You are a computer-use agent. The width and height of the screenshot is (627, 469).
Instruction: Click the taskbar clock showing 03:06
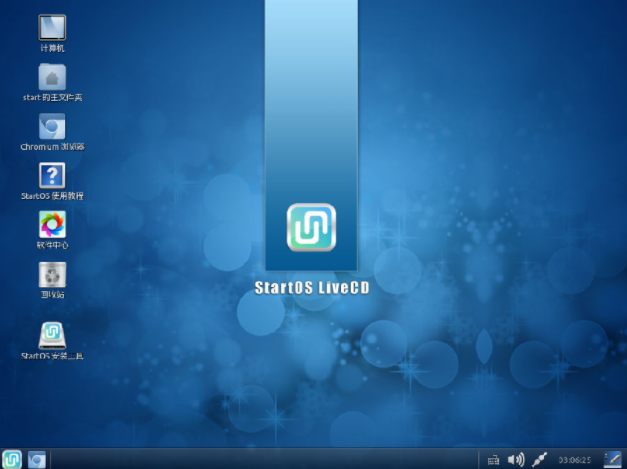[574, 460]
